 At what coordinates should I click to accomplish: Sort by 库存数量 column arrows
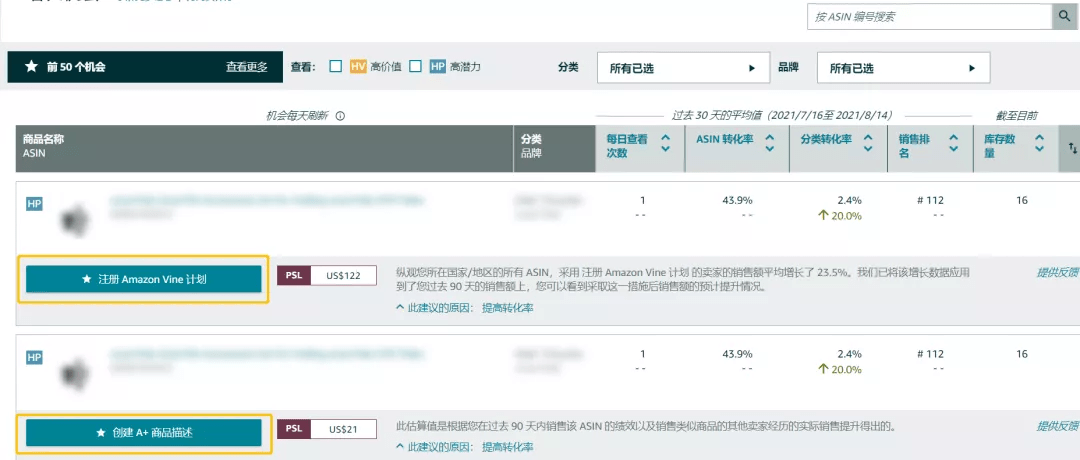click(1039, 144)
